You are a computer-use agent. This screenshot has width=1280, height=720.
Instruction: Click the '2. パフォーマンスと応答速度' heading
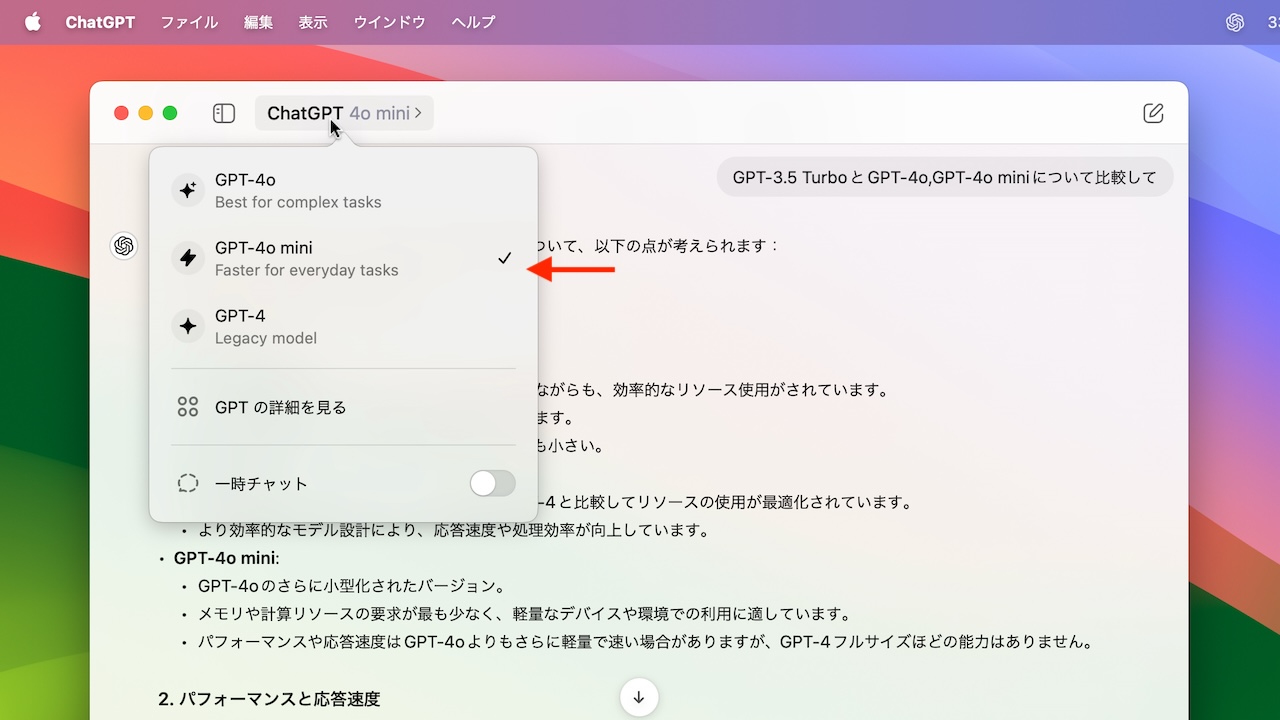(x=269, y=699)
